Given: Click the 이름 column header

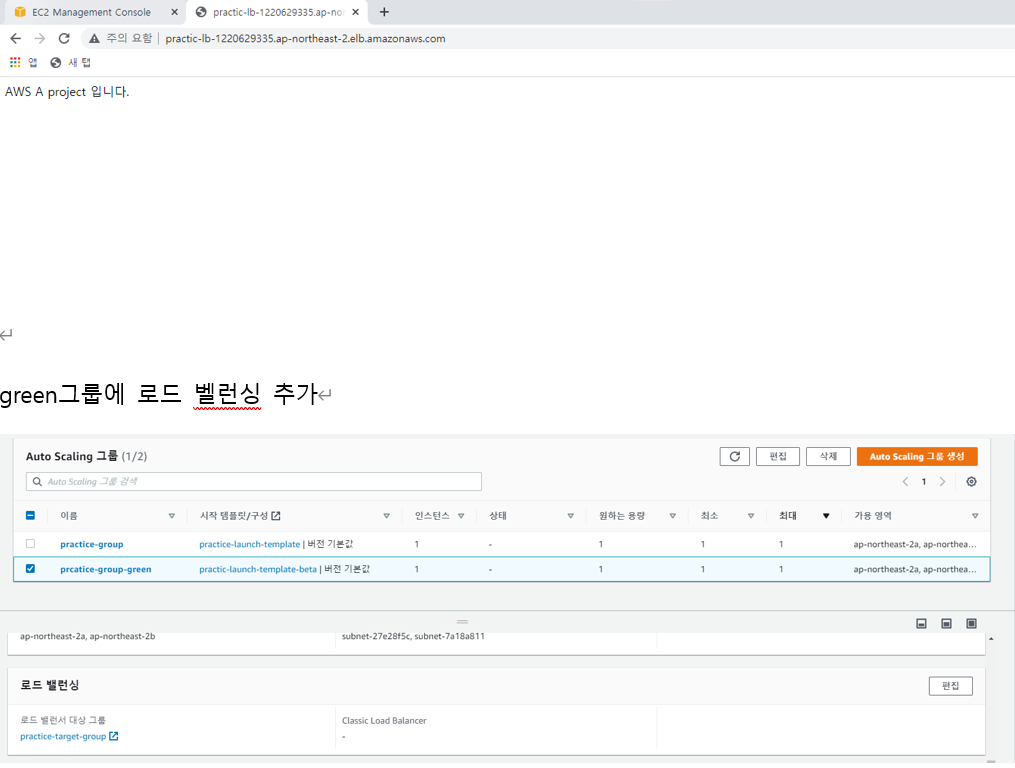Looking at the screenshot, I should coord(69,516).
